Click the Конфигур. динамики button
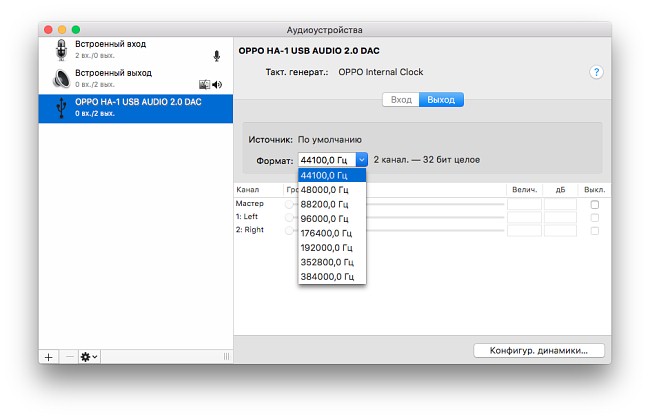The image size is (650, 419). (538, 350)
